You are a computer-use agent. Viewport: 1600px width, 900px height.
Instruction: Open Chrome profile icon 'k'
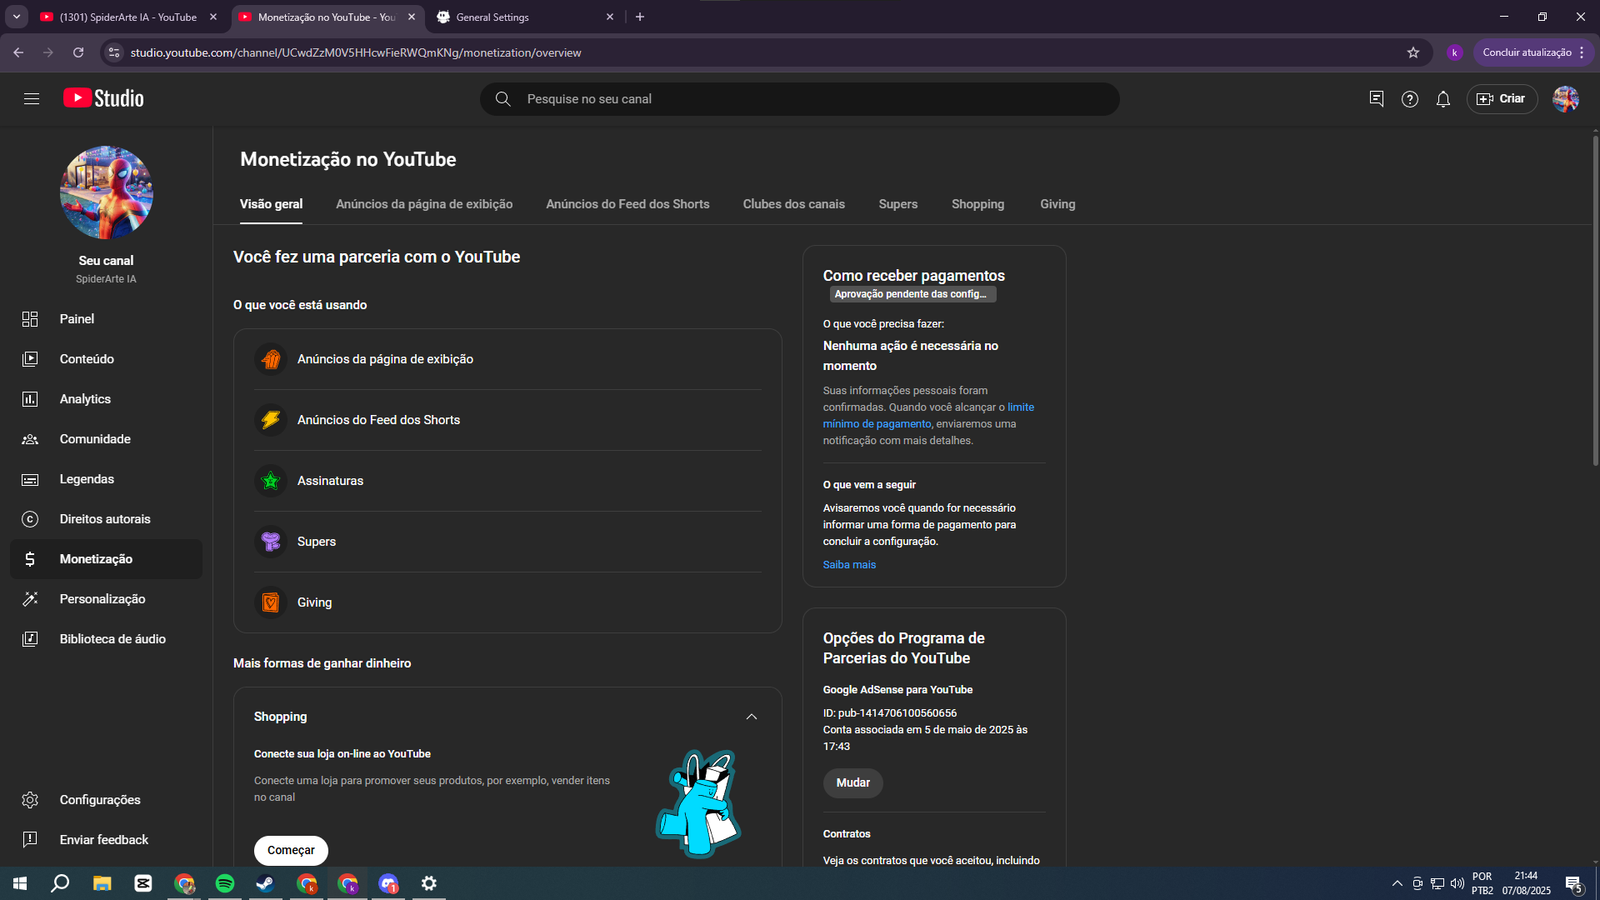1455,53
